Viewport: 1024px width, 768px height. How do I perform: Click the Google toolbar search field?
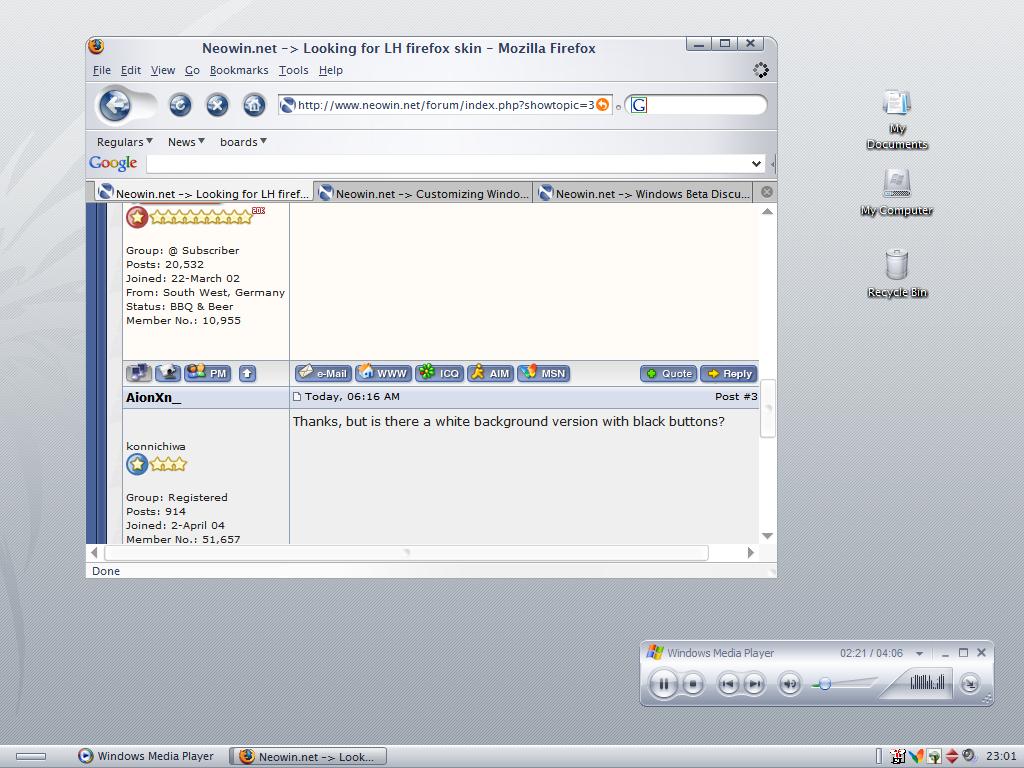tap(455, 163)
